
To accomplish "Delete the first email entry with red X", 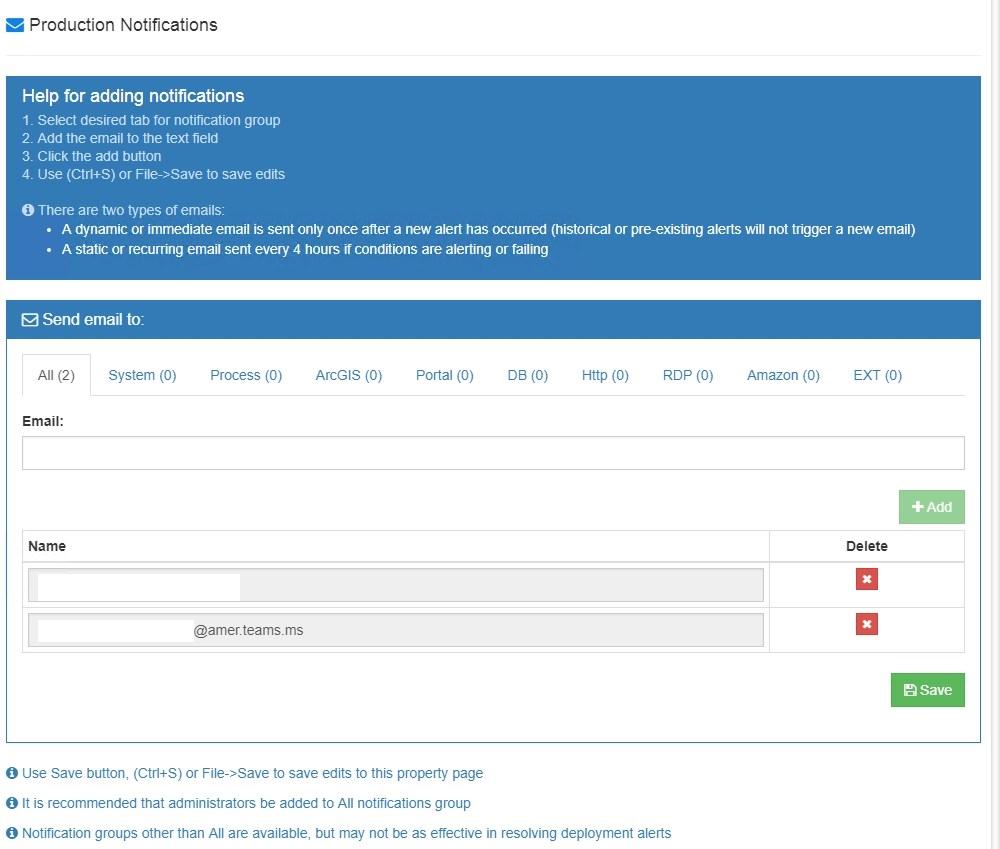I will tap(866, 579).
